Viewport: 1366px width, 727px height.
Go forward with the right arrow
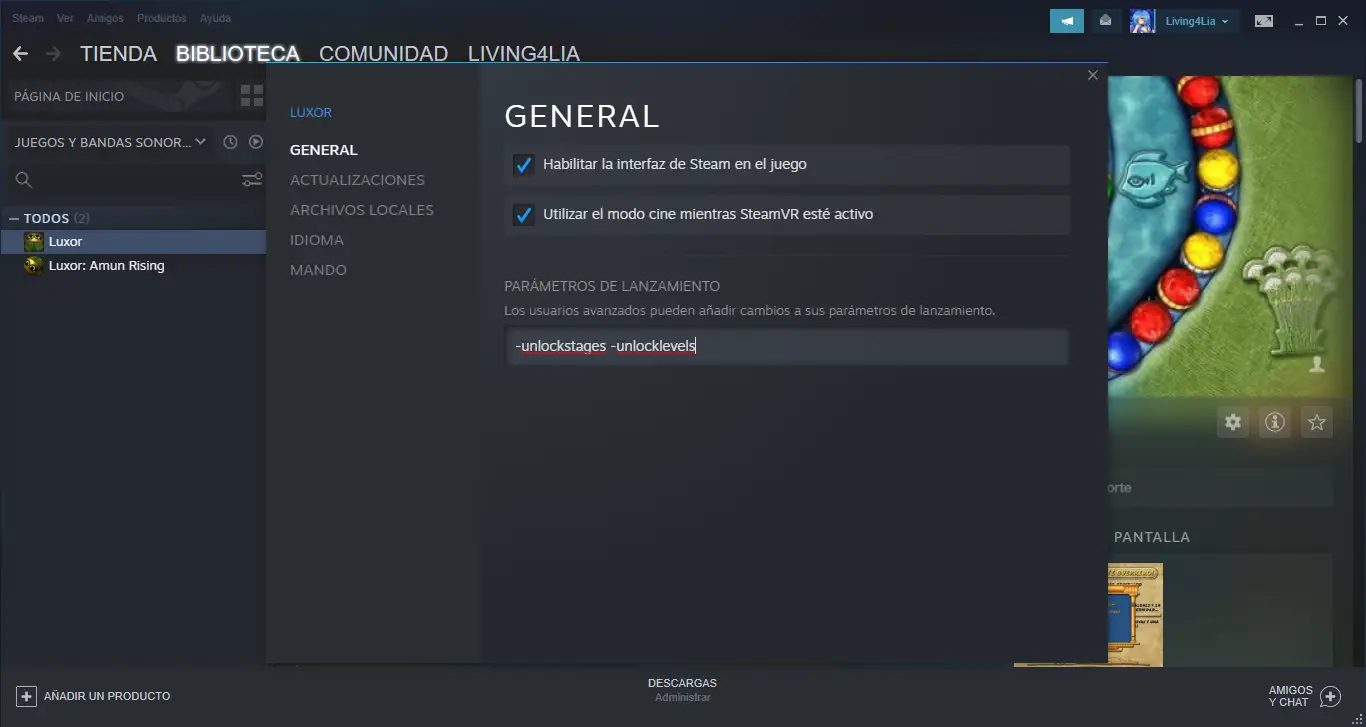point(53,54)
